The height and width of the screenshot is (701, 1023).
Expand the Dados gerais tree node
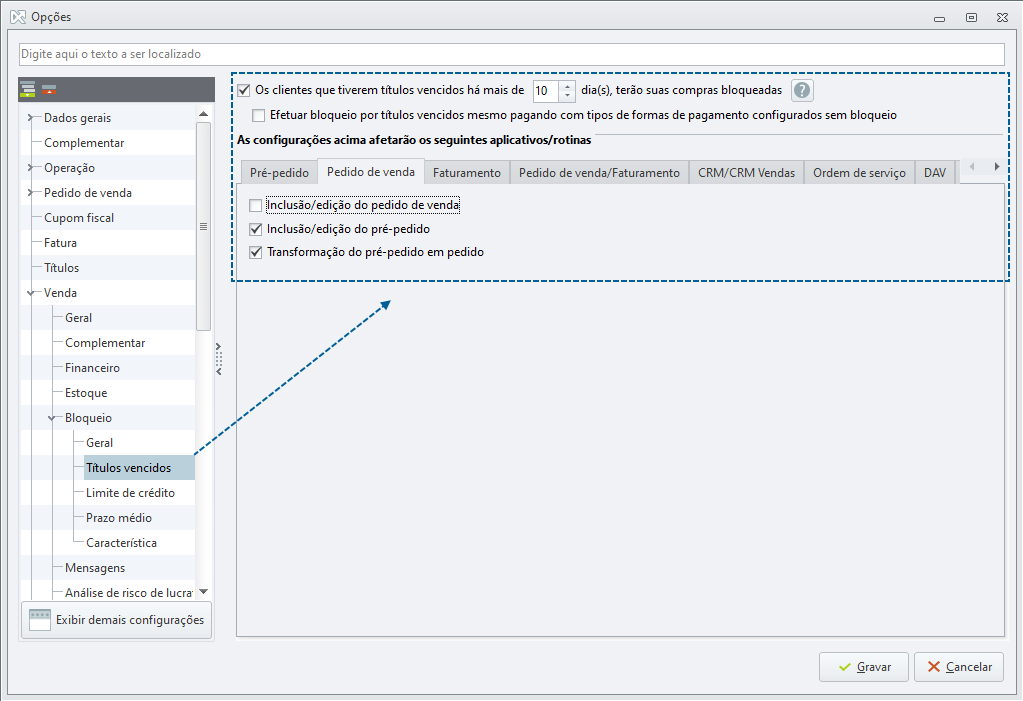coord(30,118)
